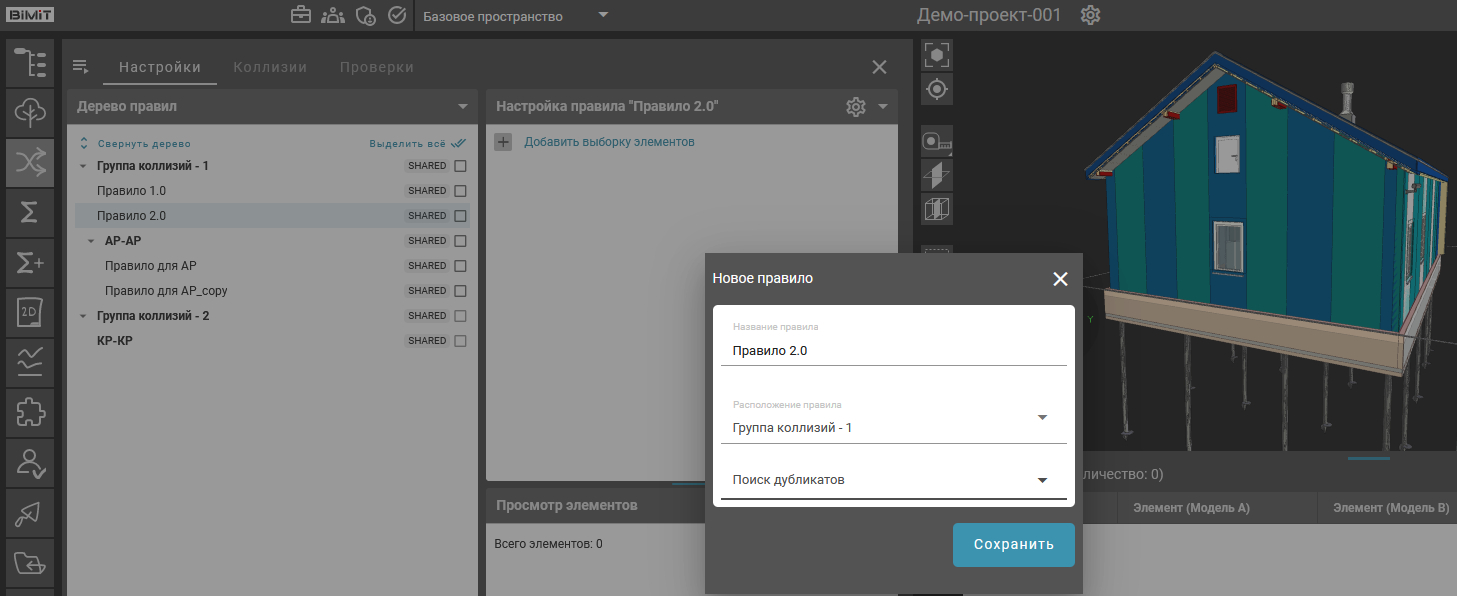Image resolution: width=1457 pixels, height=596 pixels.
Task: Open the Поиск дубликатов dropdown
Action: pos(1041,480)
